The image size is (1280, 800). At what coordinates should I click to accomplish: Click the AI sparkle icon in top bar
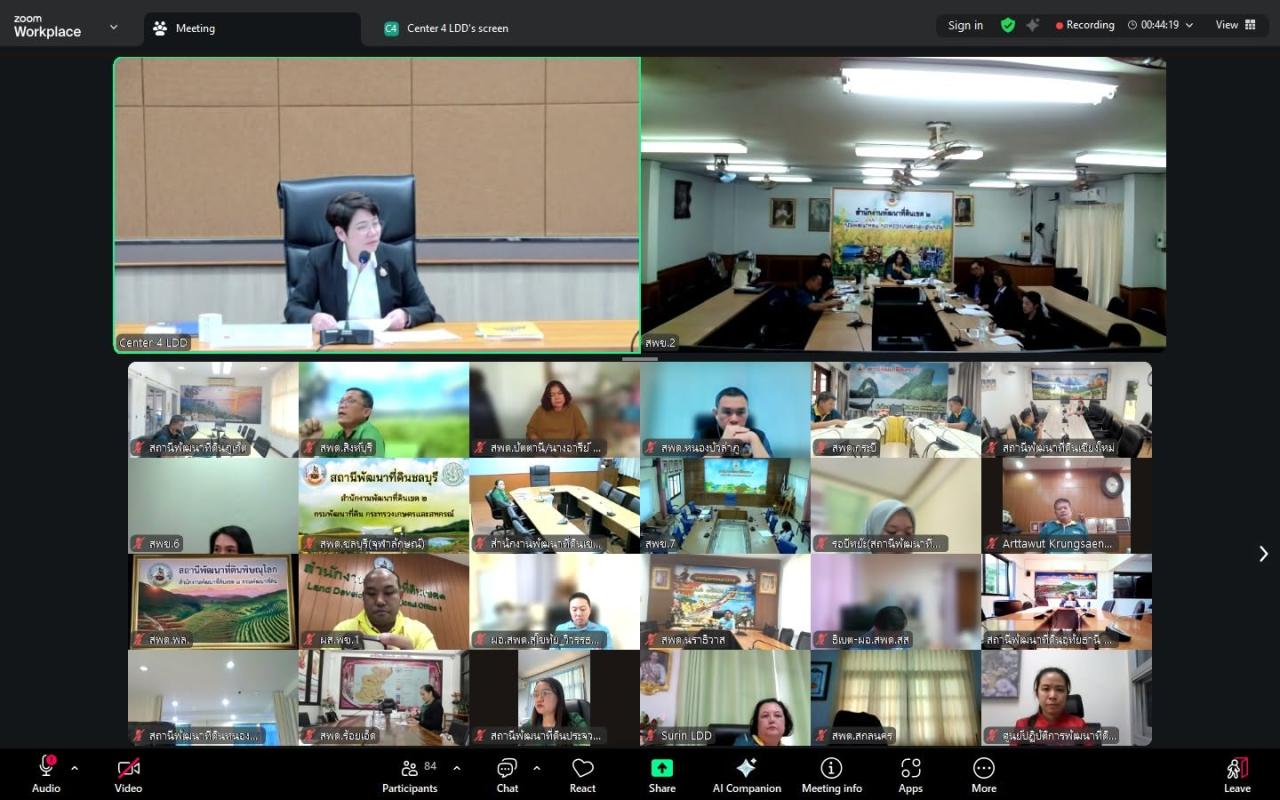point(1033,25)
